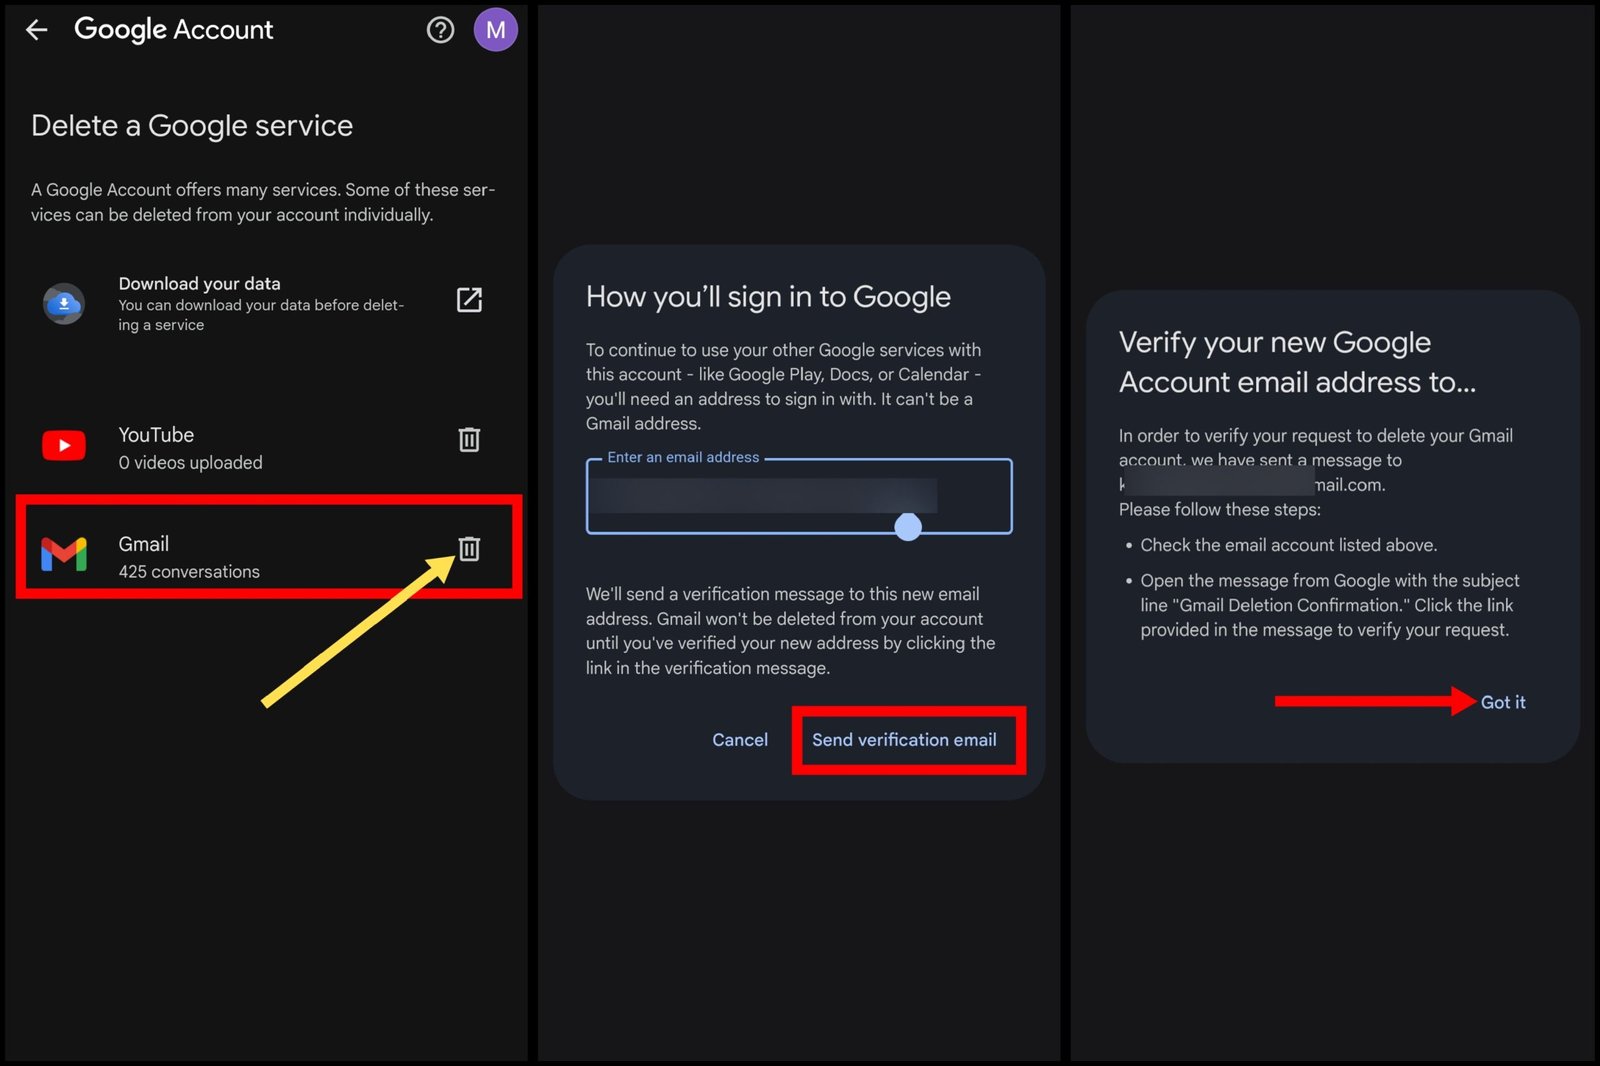Screen dimensions: 1600x1066
Task: Click the Gmail logo icon
Action: [x=63, y=554]
